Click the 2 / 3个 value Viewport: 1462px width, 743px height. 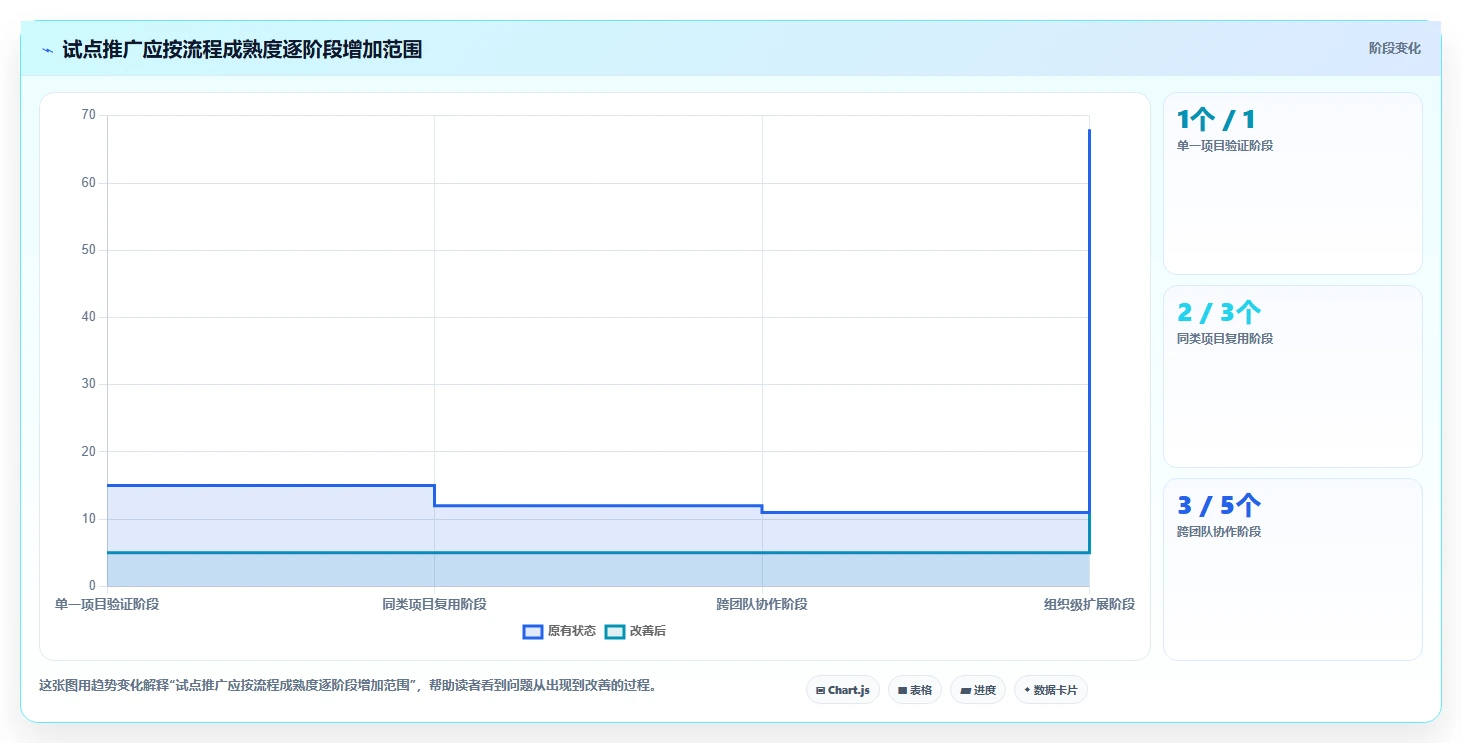click(1219, 313)
